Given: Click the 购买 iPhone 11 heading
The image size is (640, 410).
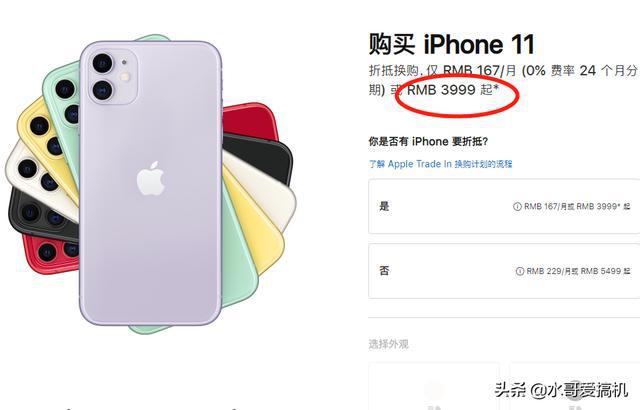Looking at the screenshot, I should (451, 44).
